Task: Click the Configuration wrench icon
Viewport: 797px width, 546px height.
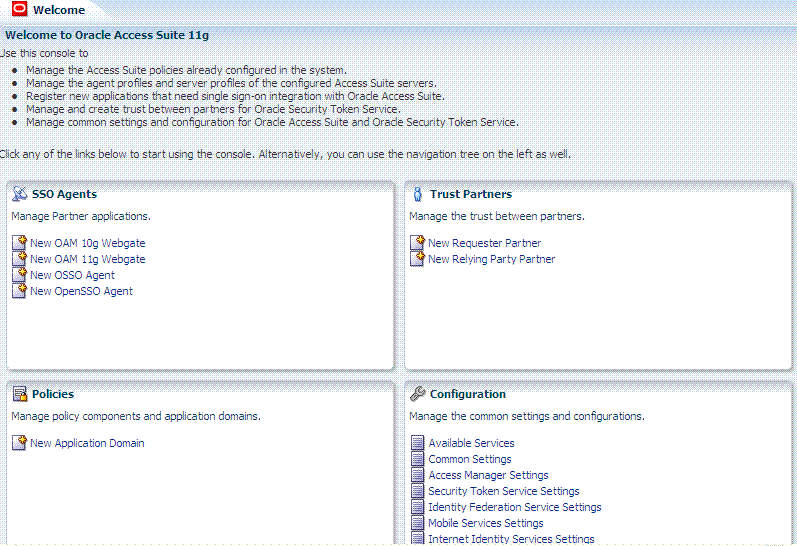Action: coord(418,393)
